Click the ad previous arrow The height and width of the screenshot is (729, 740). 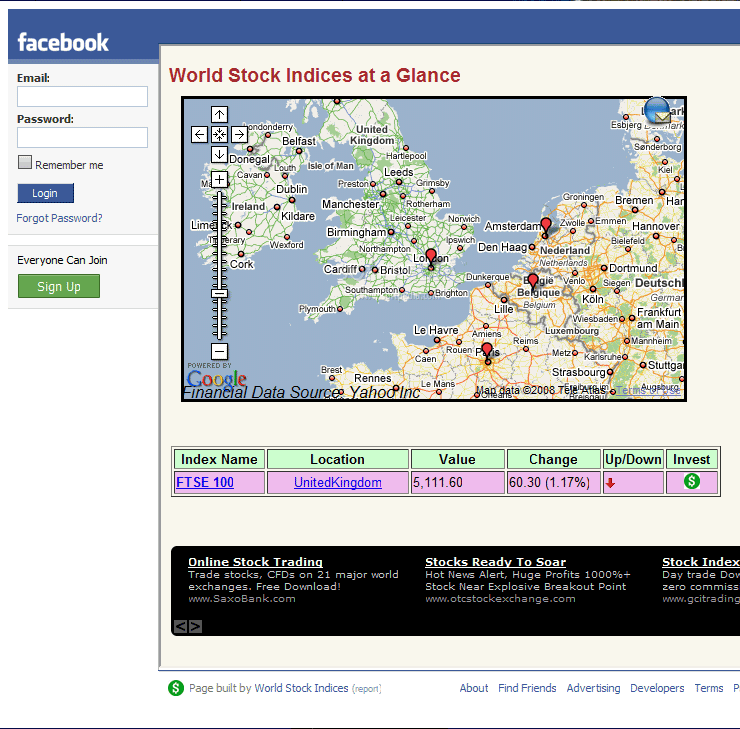(x=180, y=626)
